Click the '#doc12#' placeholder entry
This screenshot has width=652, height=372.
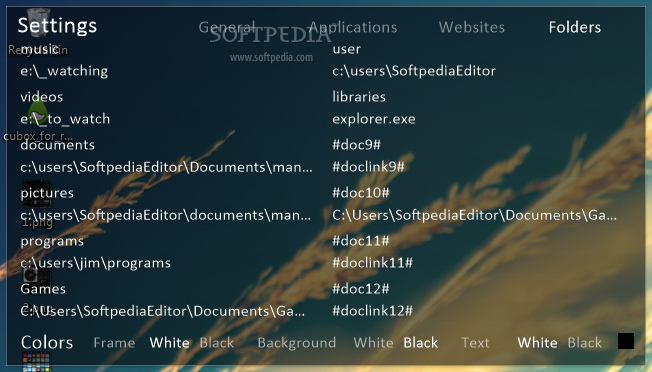361,289
